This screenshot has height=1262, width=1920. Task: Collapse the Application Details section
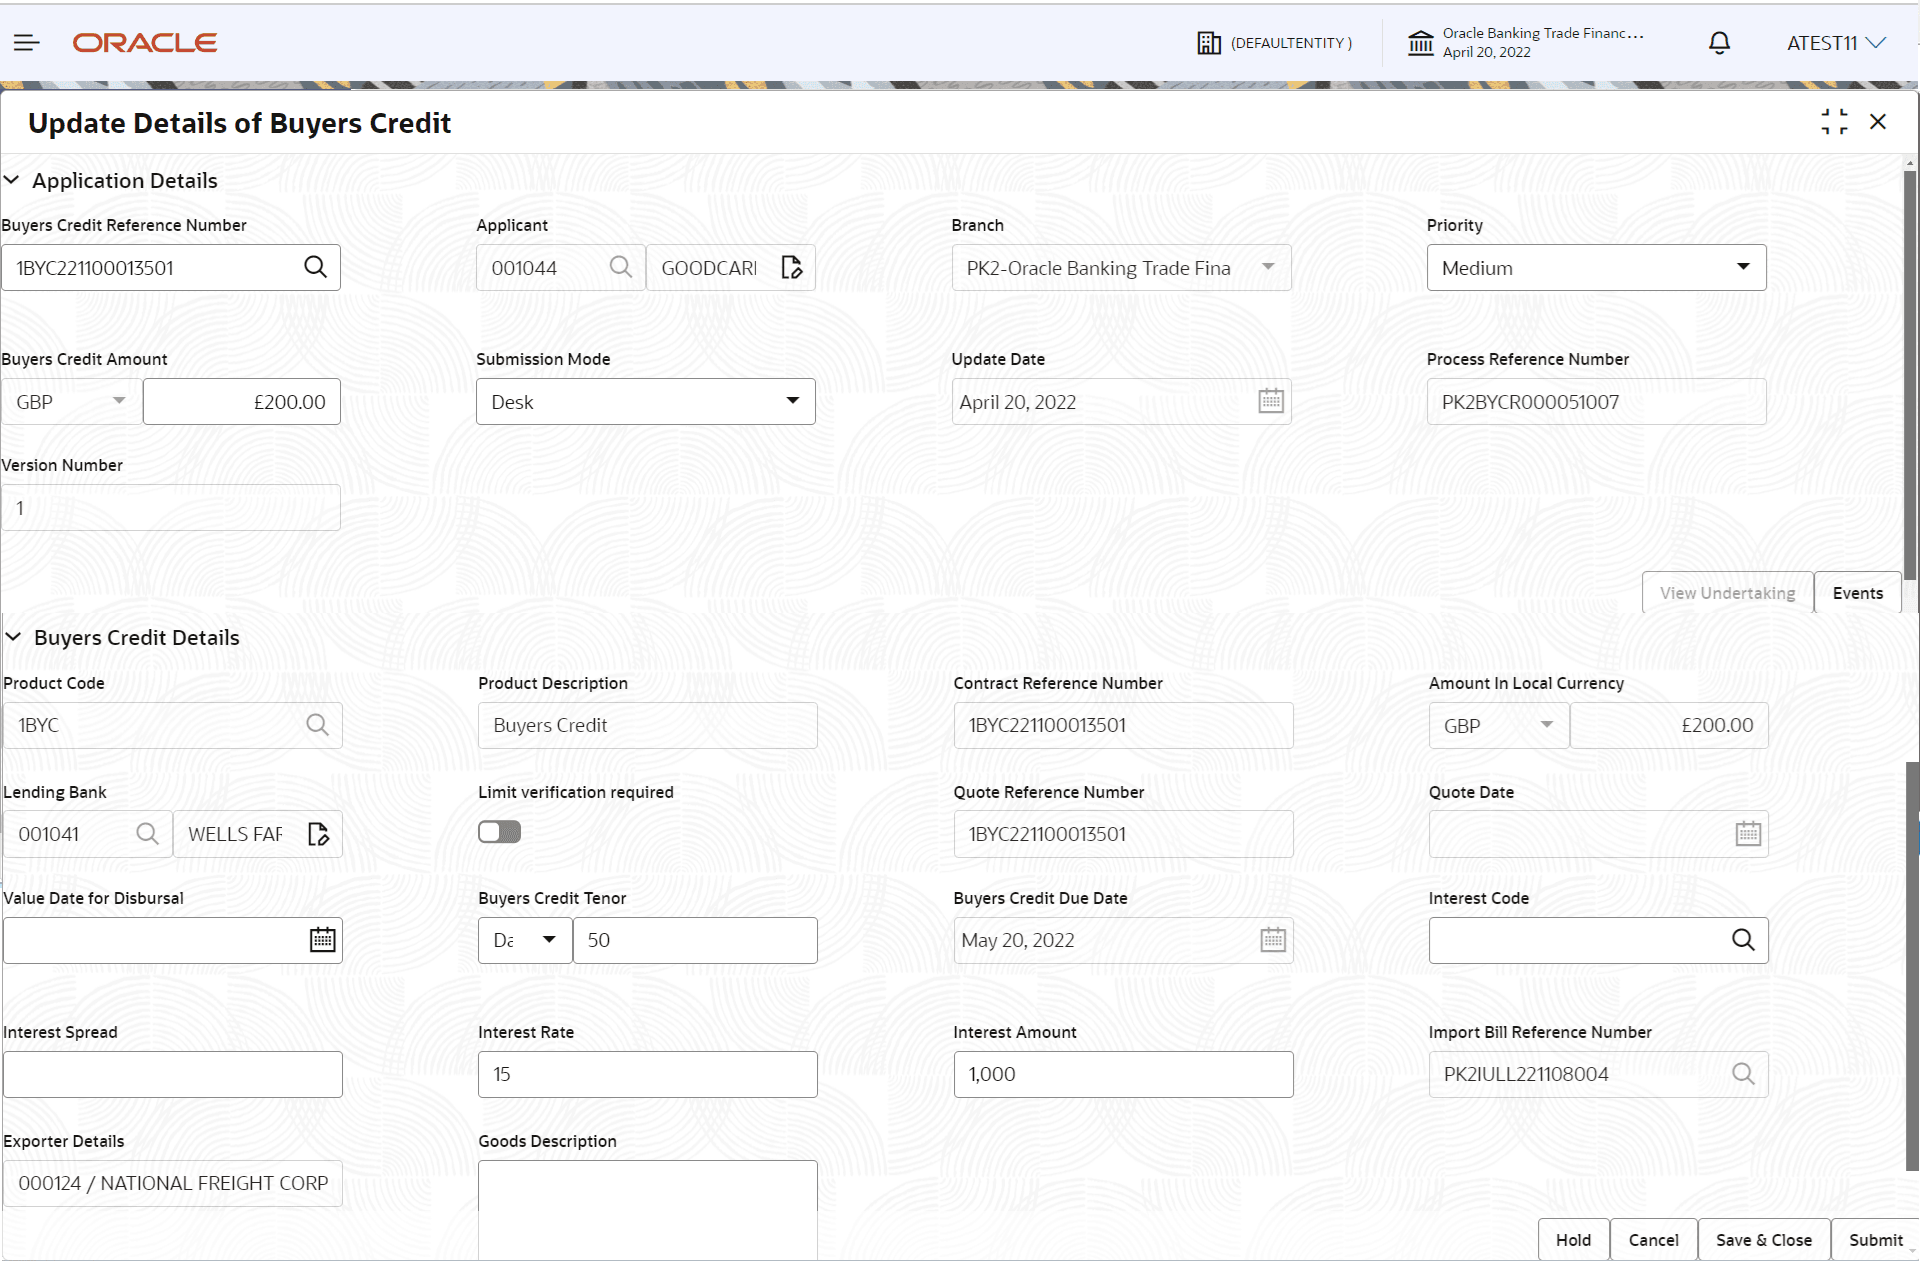[x=12, y=180]
